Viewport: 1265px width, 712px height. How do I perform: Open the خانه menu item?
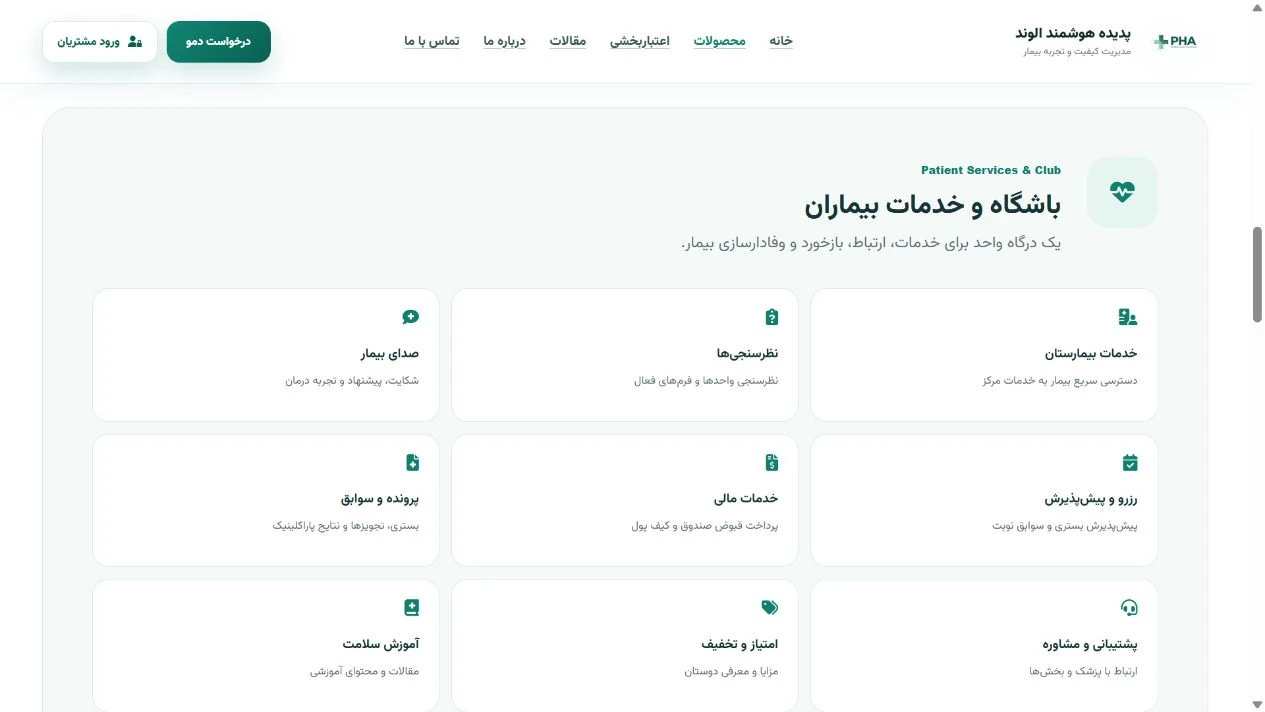tap(781, 41)
